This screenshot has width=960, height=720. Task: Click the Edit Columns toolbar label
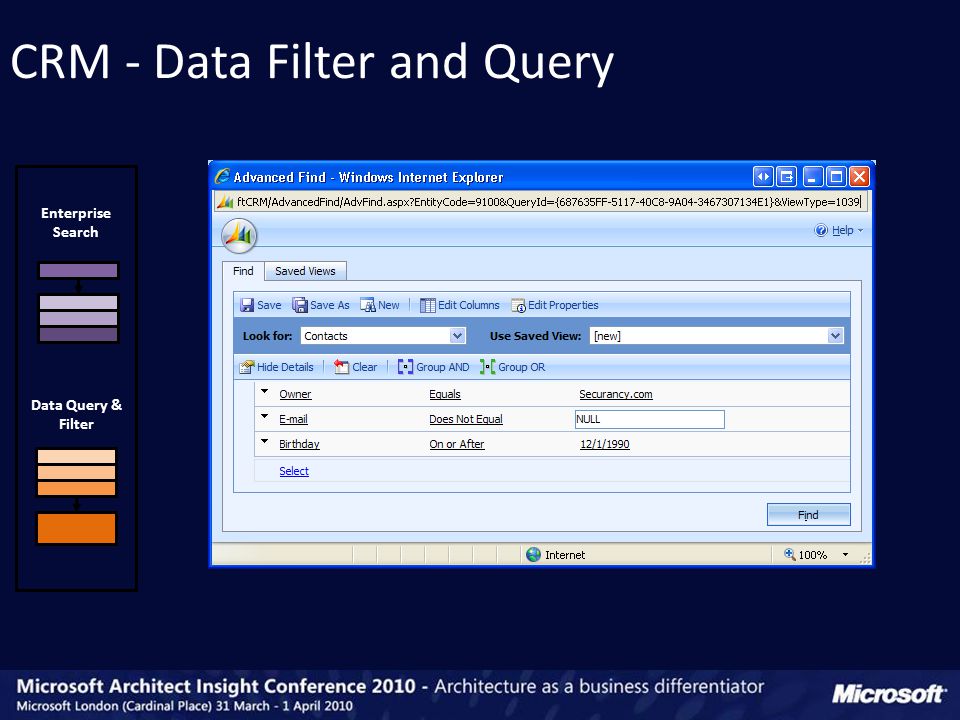(x=469, y=305)
